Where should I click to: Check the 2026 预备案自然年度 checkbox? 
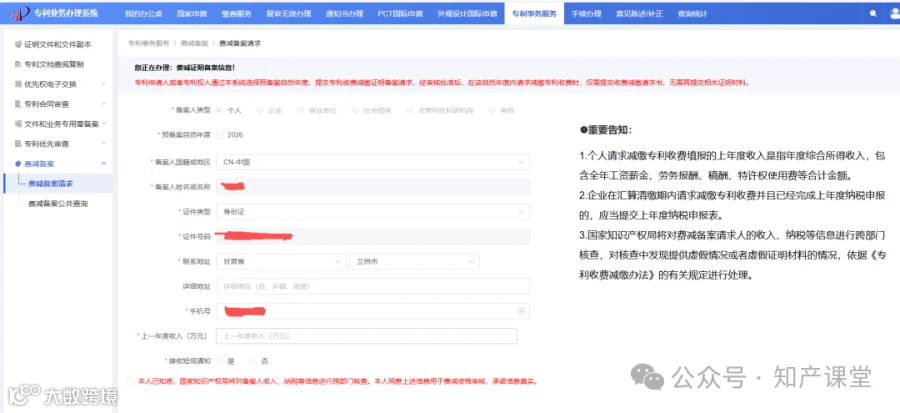pos(220,135)
